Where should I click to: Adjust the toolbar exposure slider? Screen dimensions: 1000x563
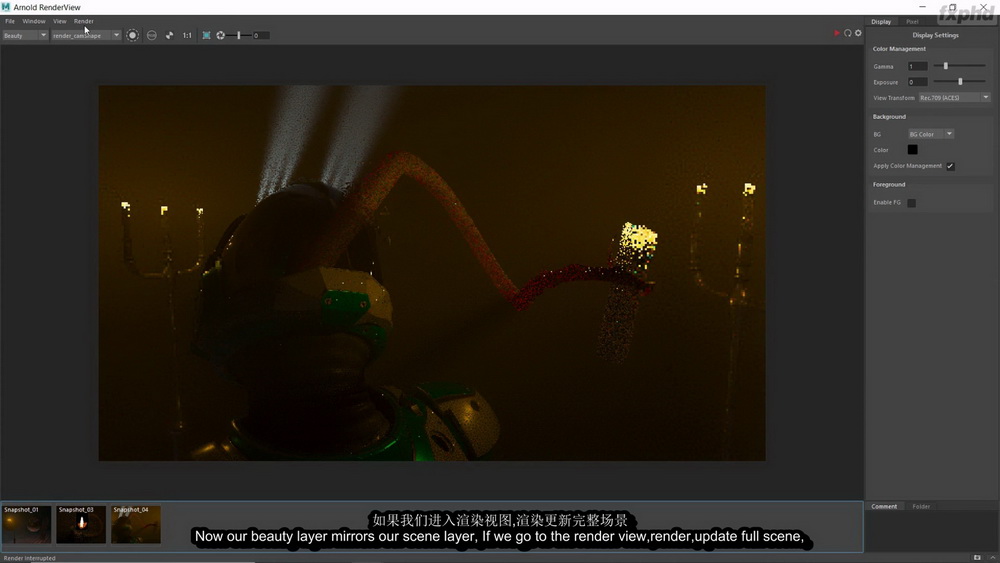(x=239, y=36)
